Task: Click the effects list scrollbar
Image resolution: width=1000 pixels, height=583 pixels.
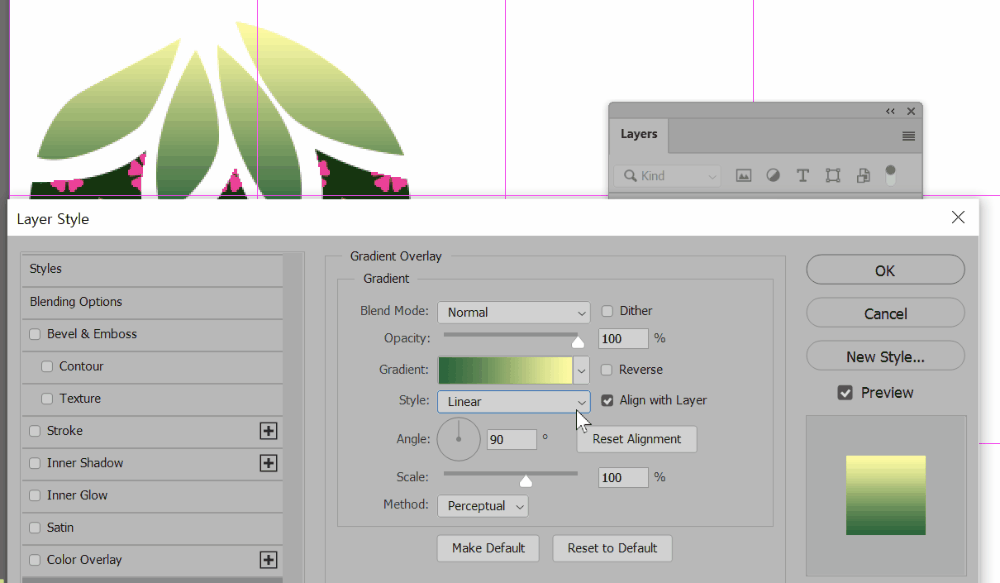Action: [293, 418]
